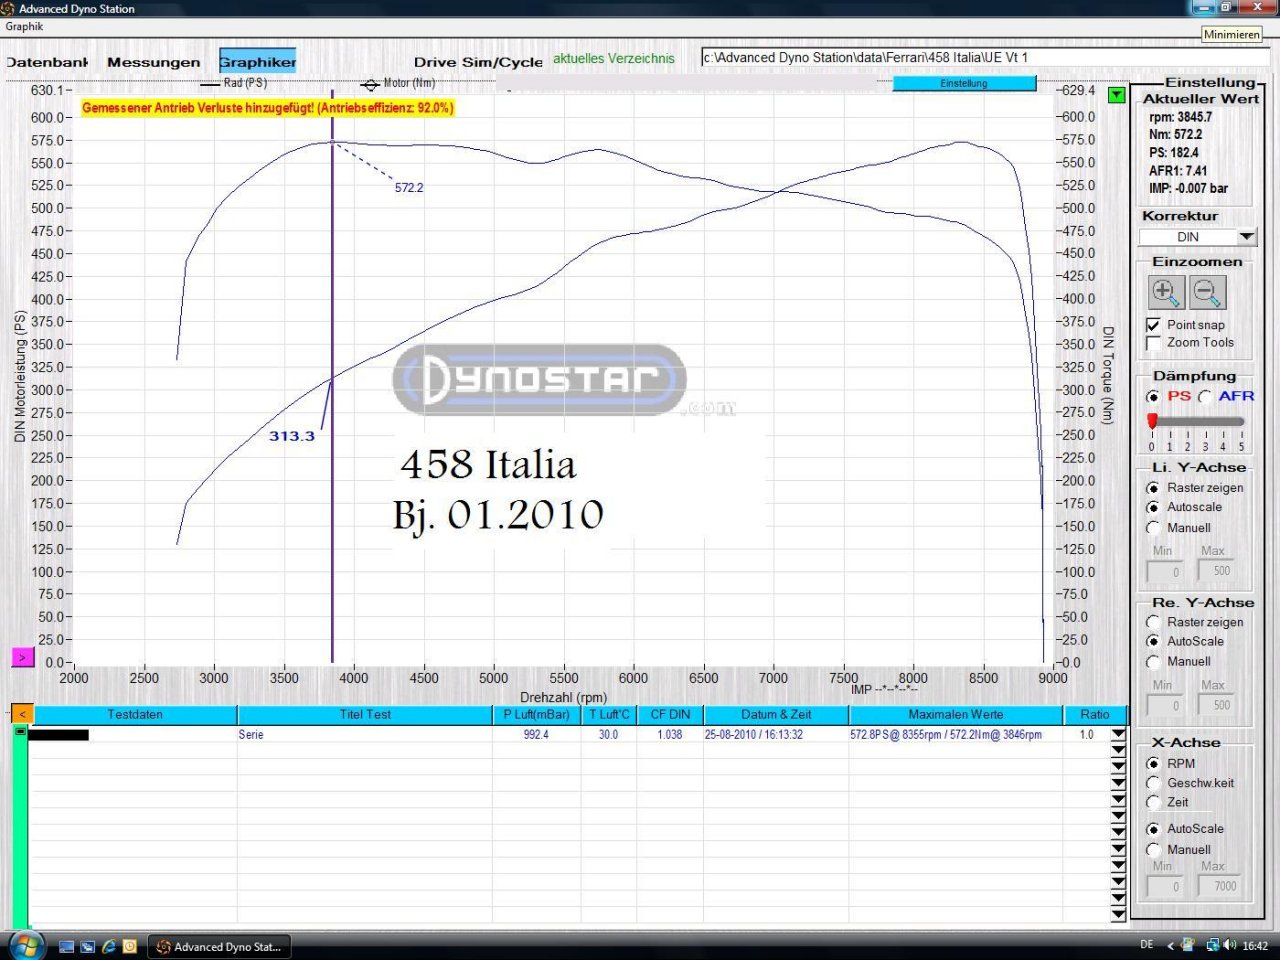Screen dimensions: 1280x960
Task: Disable the Point snap checkbox
Action: 1153,325
